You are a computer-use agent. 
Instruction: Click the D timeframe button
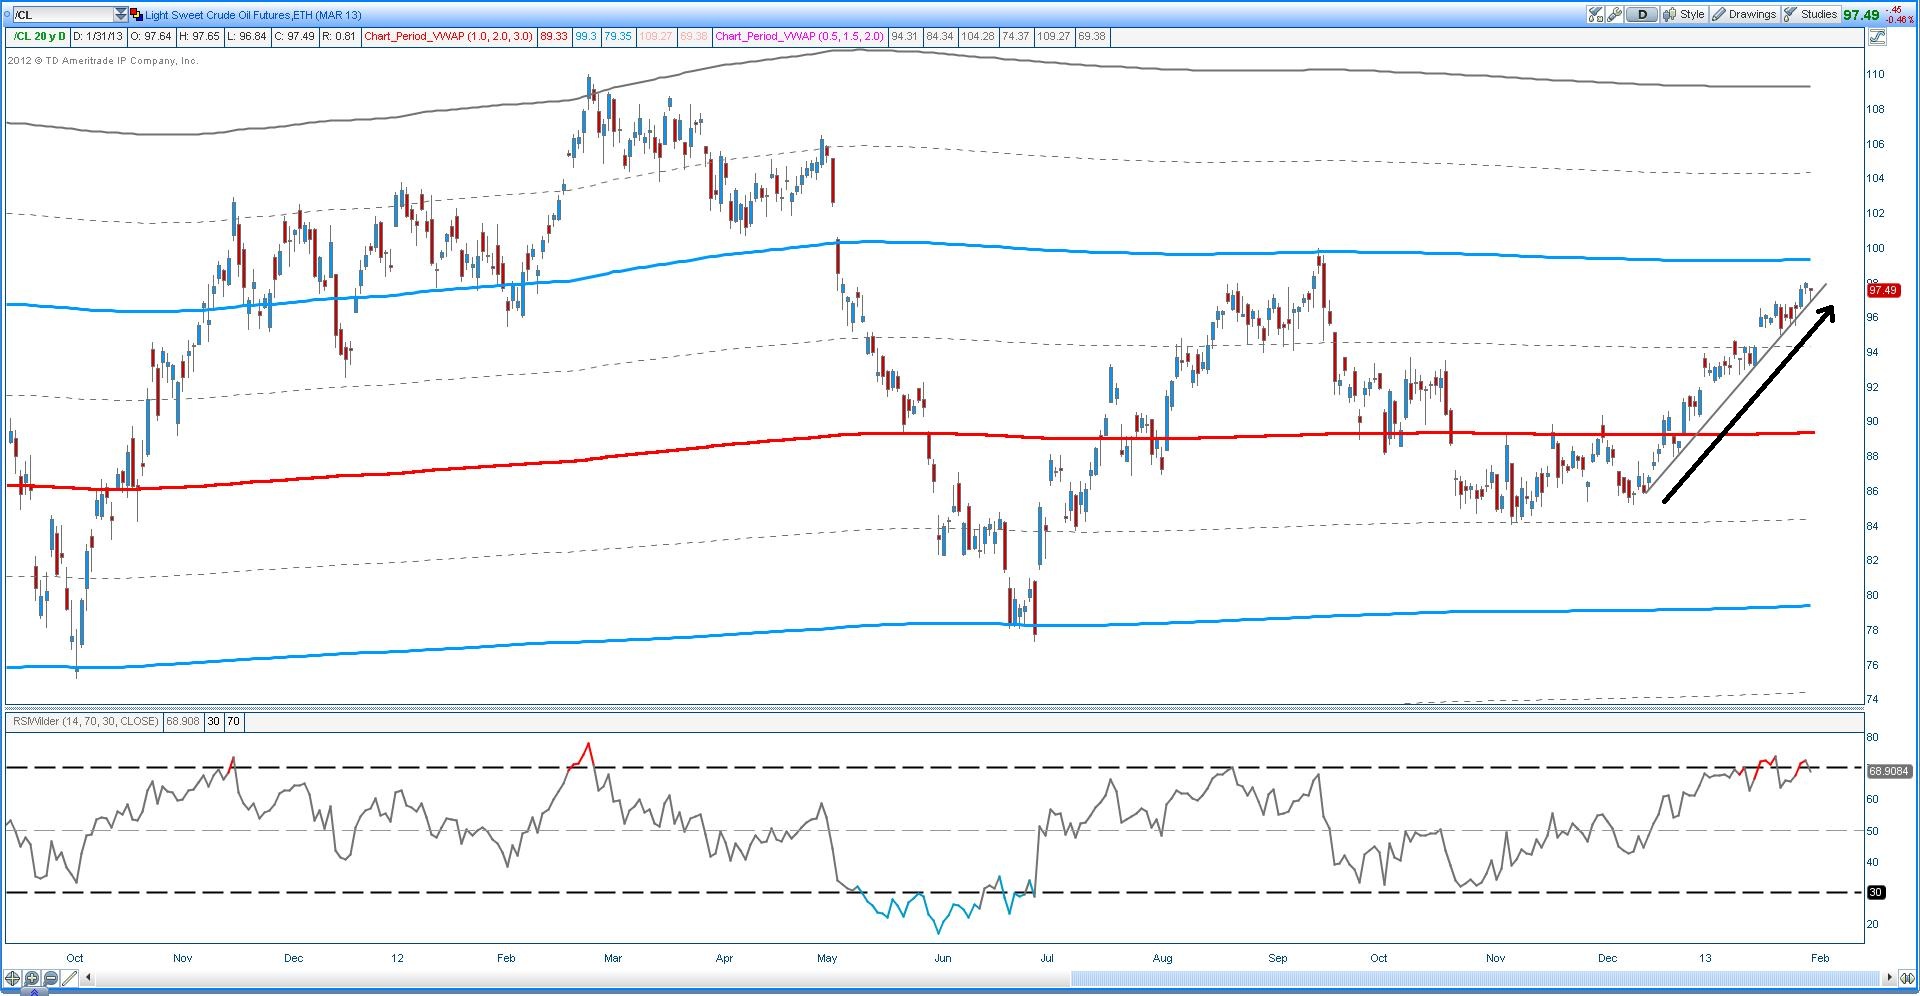1642,14
